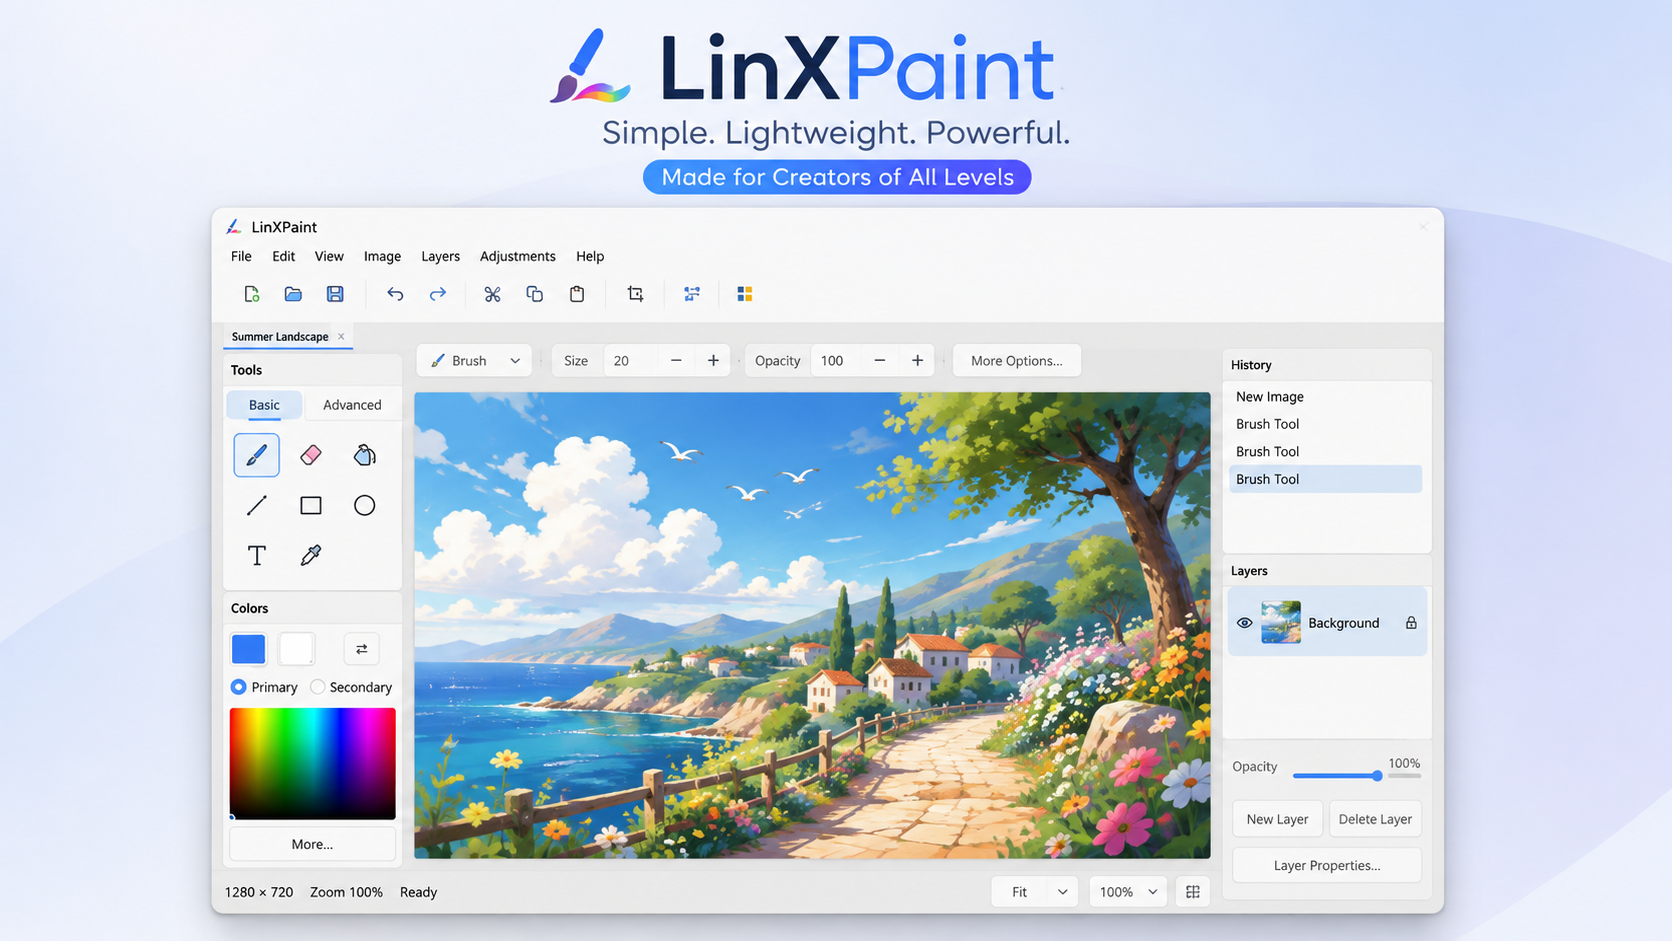Viewport: 1672px width, 941px height.
Task: Copy using the toolbar copy icon
Action: coord(535,294)
